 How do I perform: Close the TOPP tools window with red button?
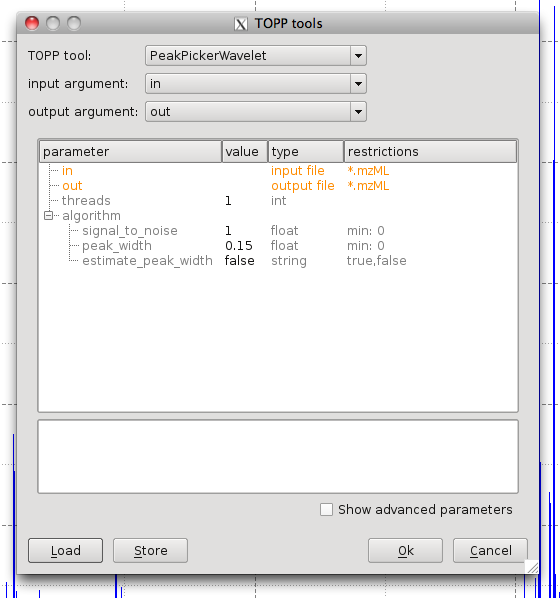click(x=32, y=23)
